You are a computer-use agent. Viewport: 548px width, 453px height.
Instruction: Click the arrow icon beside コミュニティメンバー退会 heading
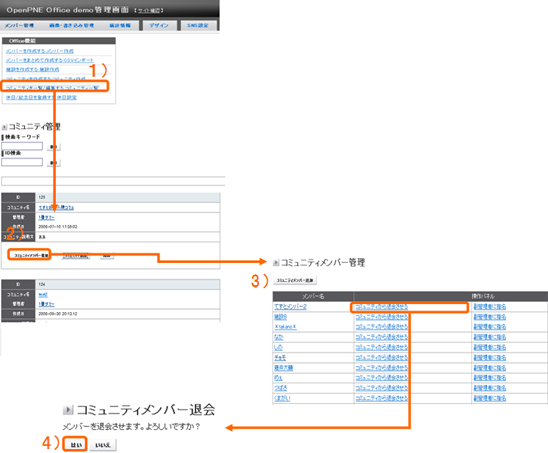pos(68,410)
